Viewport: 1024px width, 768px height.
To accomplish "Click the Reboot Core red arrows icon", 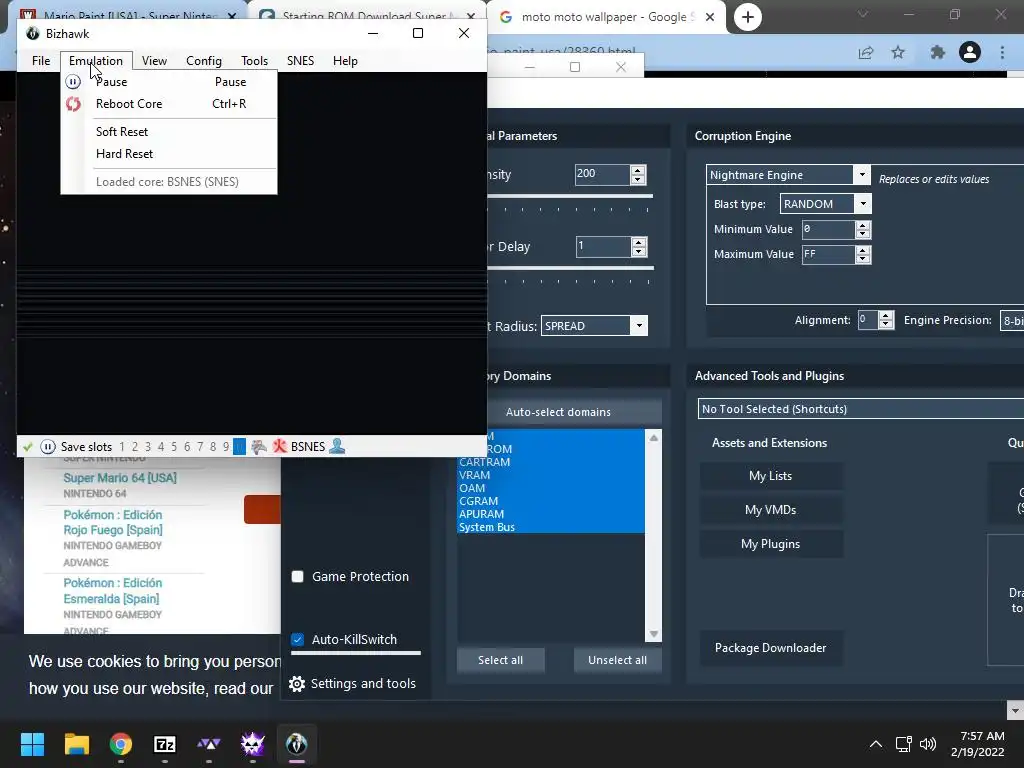I will (73, 104).
